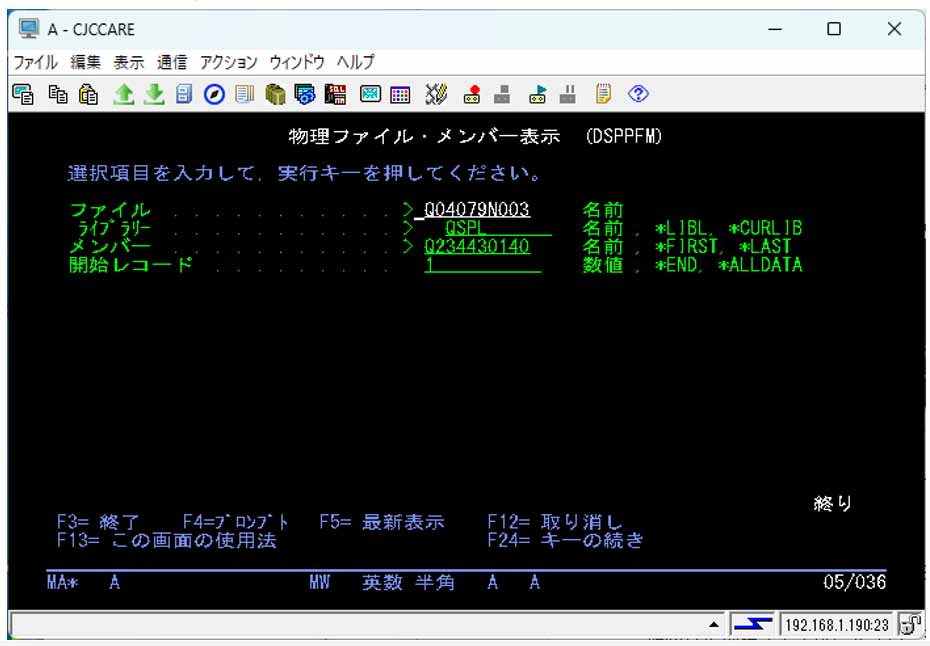Click the blue compass icon in toolbar
Viewport: 930px width, 646px height.
tap(213, 94)
